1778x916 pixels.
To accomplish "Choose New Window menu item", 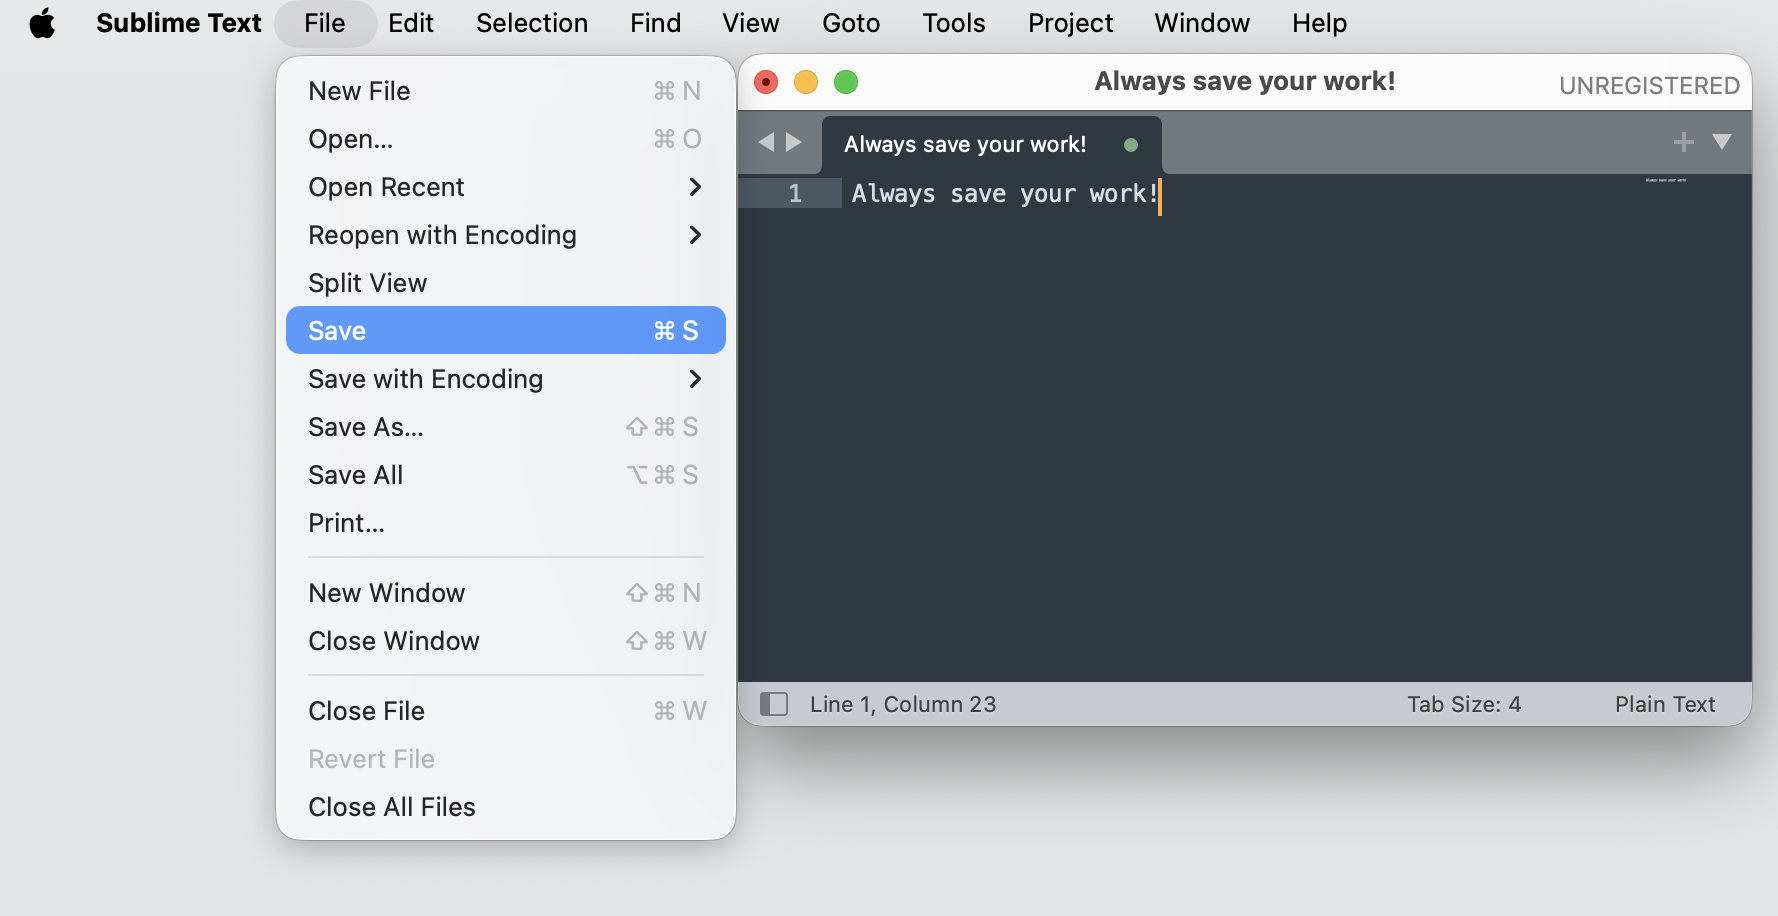I will pos(506,593).
